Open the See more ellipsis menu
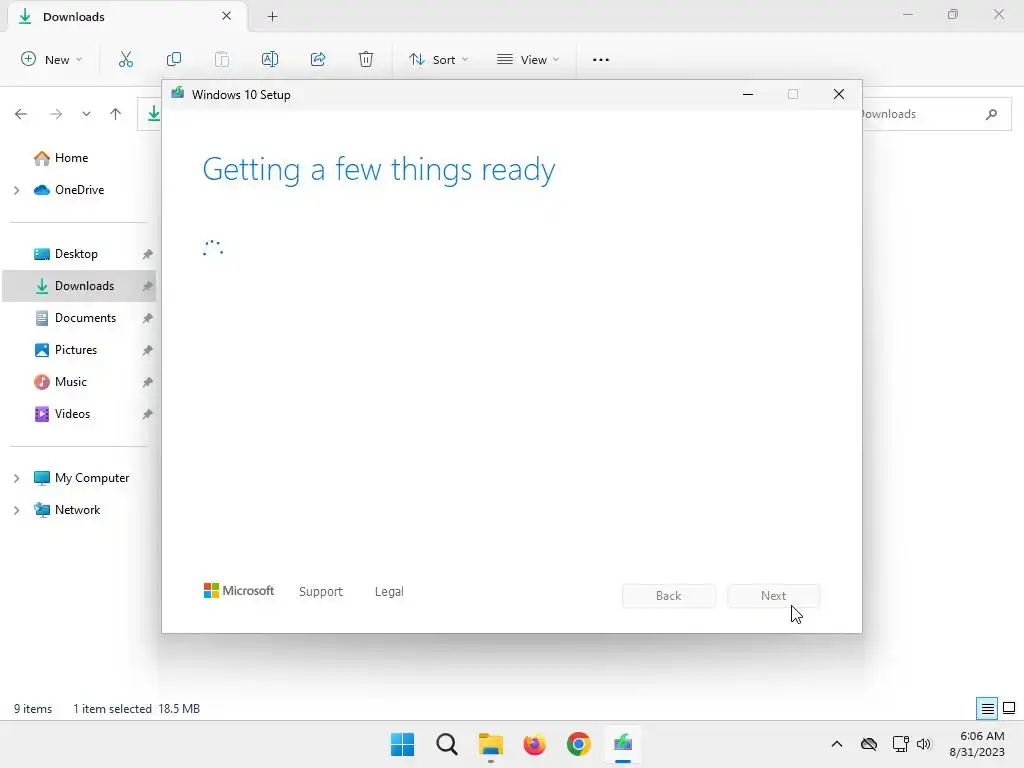1024x768 pixels. click(x=601, y=59)
